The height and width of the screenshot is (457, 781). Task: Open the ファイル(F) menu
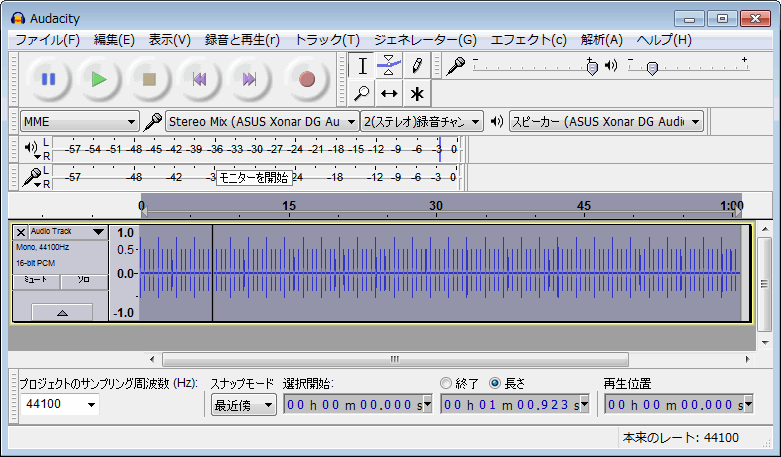47,40
